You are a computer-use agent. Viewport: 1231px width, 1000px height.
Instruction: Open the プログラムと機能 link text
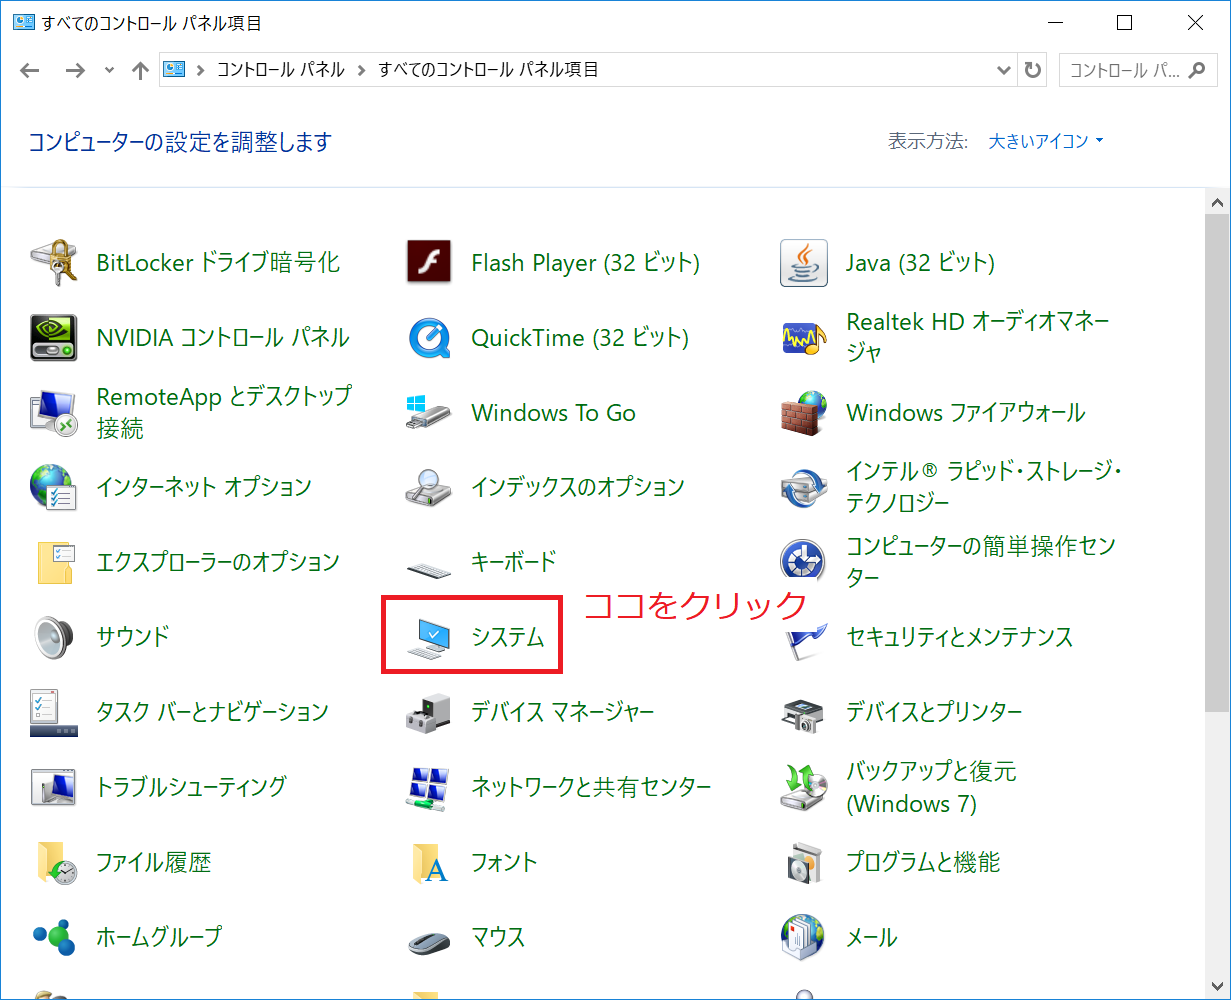(x=923, y=862)
